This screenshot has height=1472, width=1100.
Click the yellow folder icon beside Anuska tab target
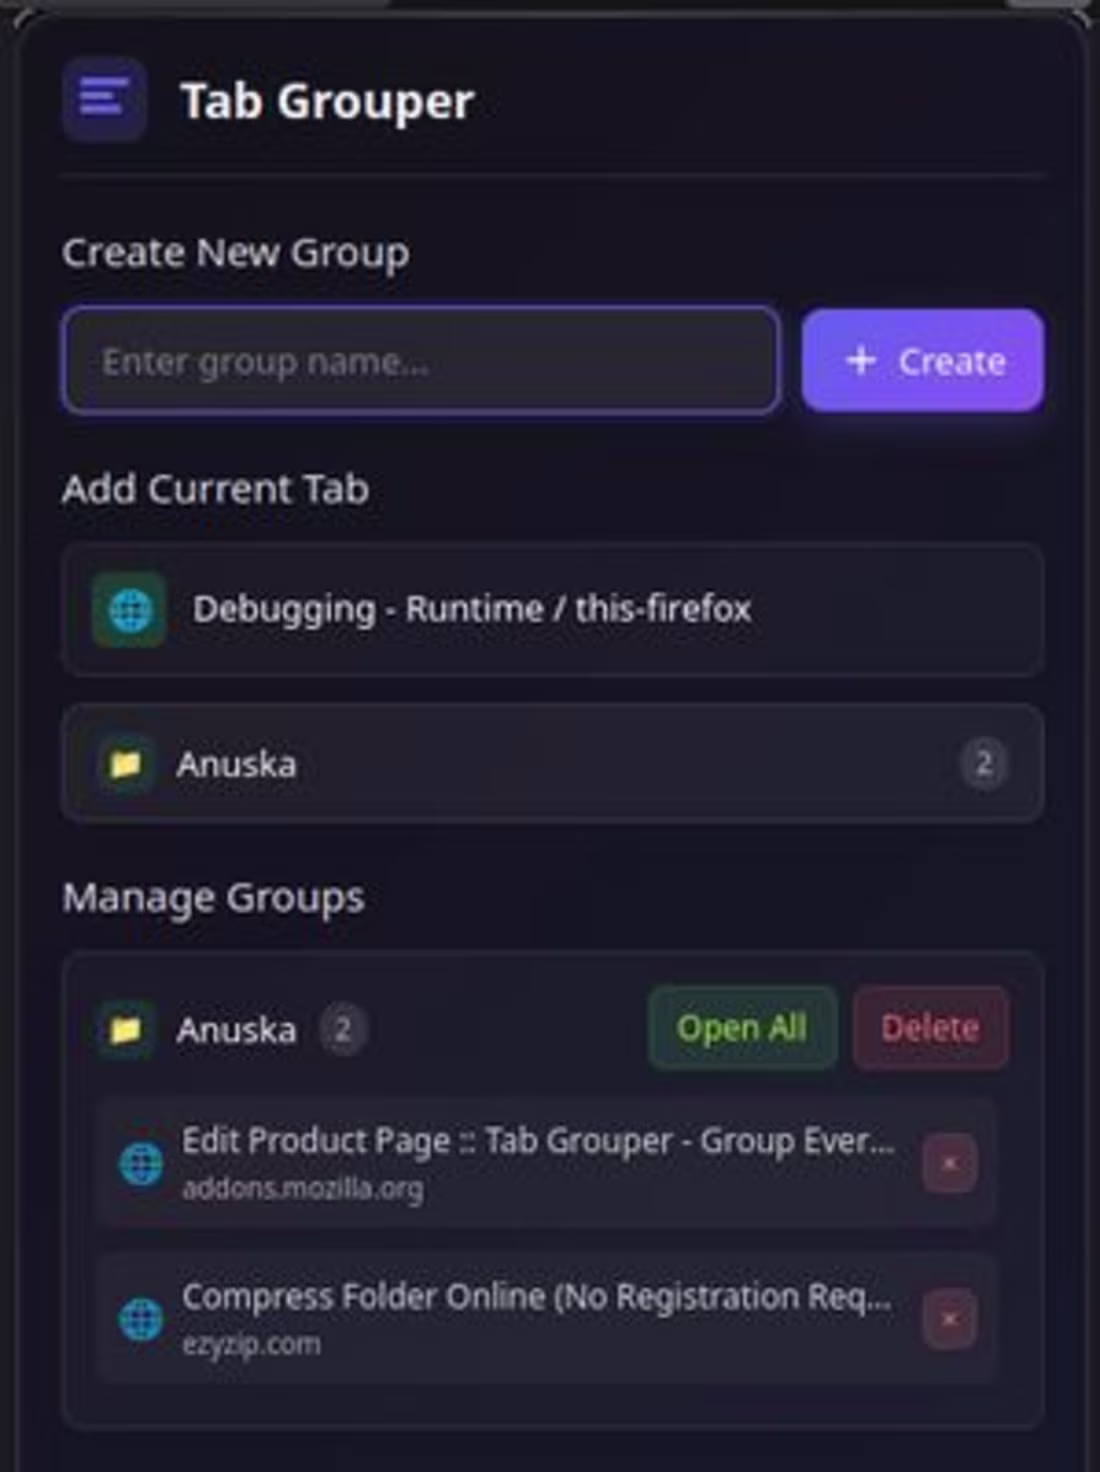click(128, 763)
